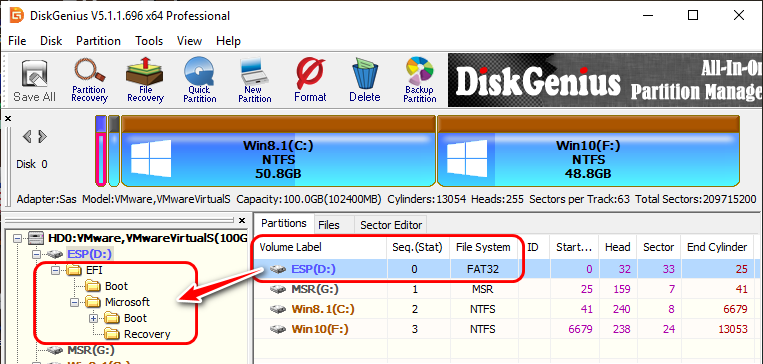Open Partition Recovery tool
Viewport: 763px width, 364px height.
click(89, 81)
